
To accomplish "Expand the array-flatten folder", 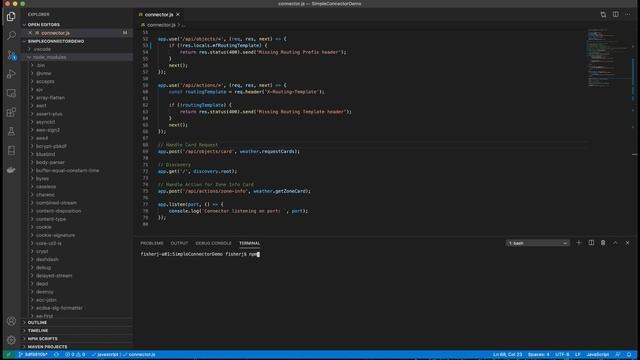I will (50, 98).
